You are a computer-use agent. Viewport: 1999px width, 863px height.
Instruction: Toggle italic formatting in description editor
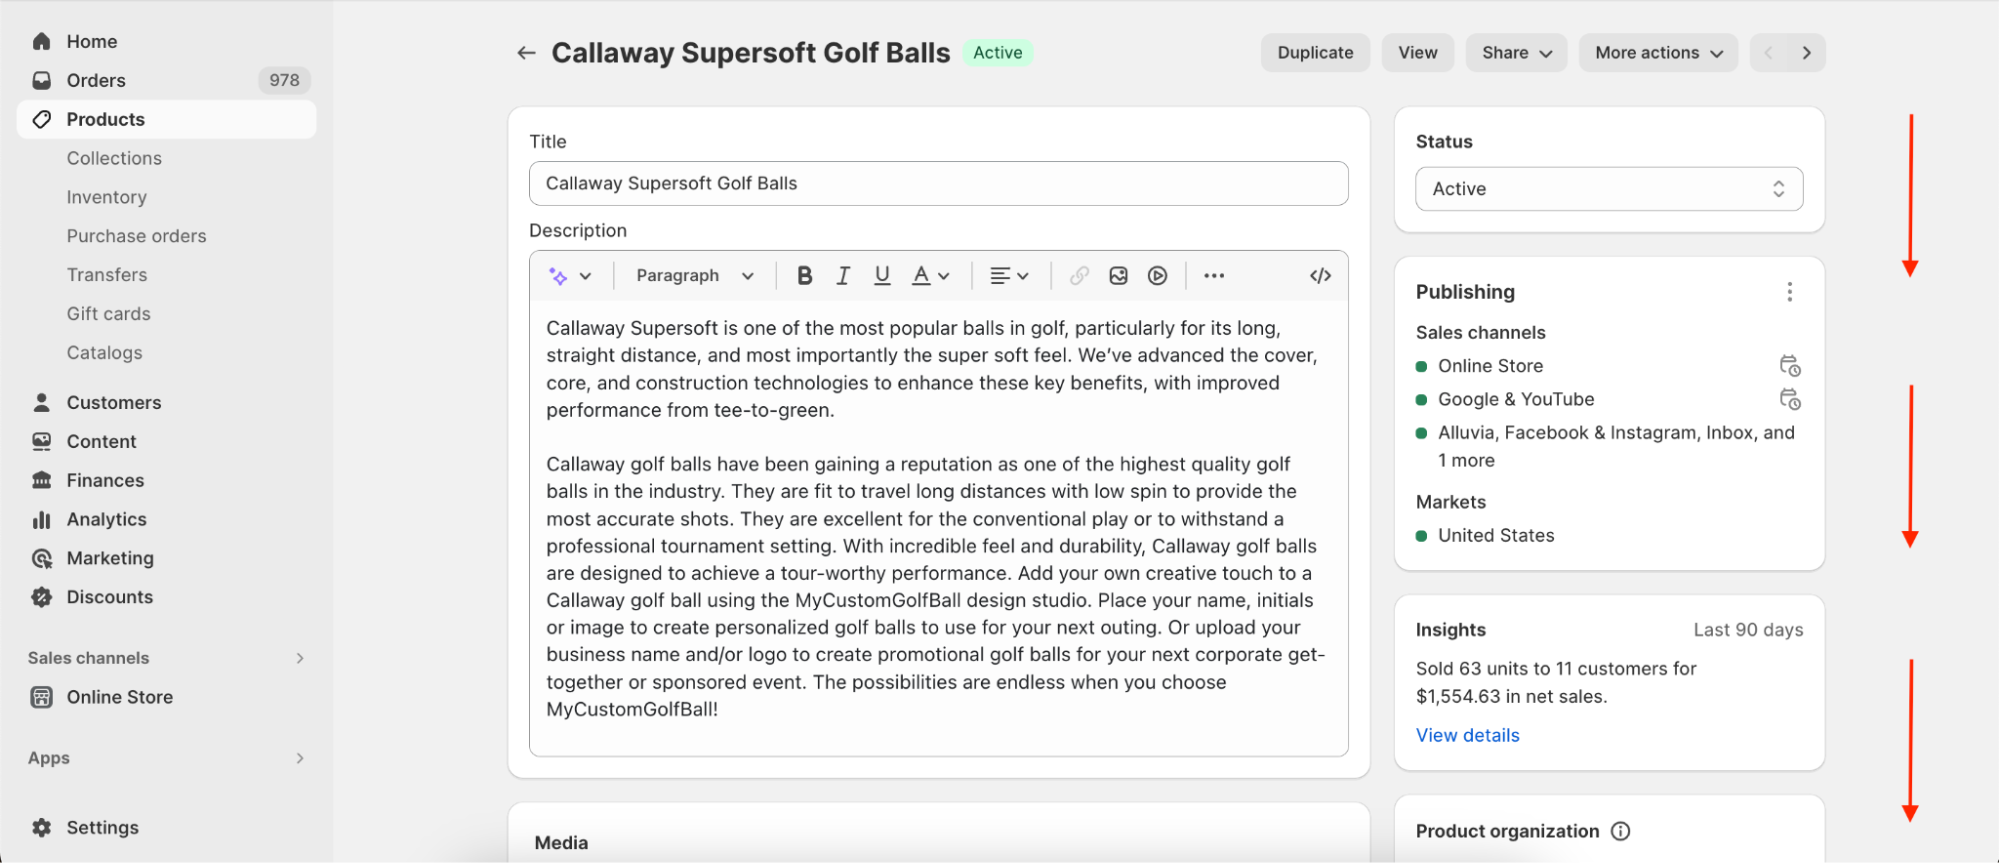pos(843,276)
